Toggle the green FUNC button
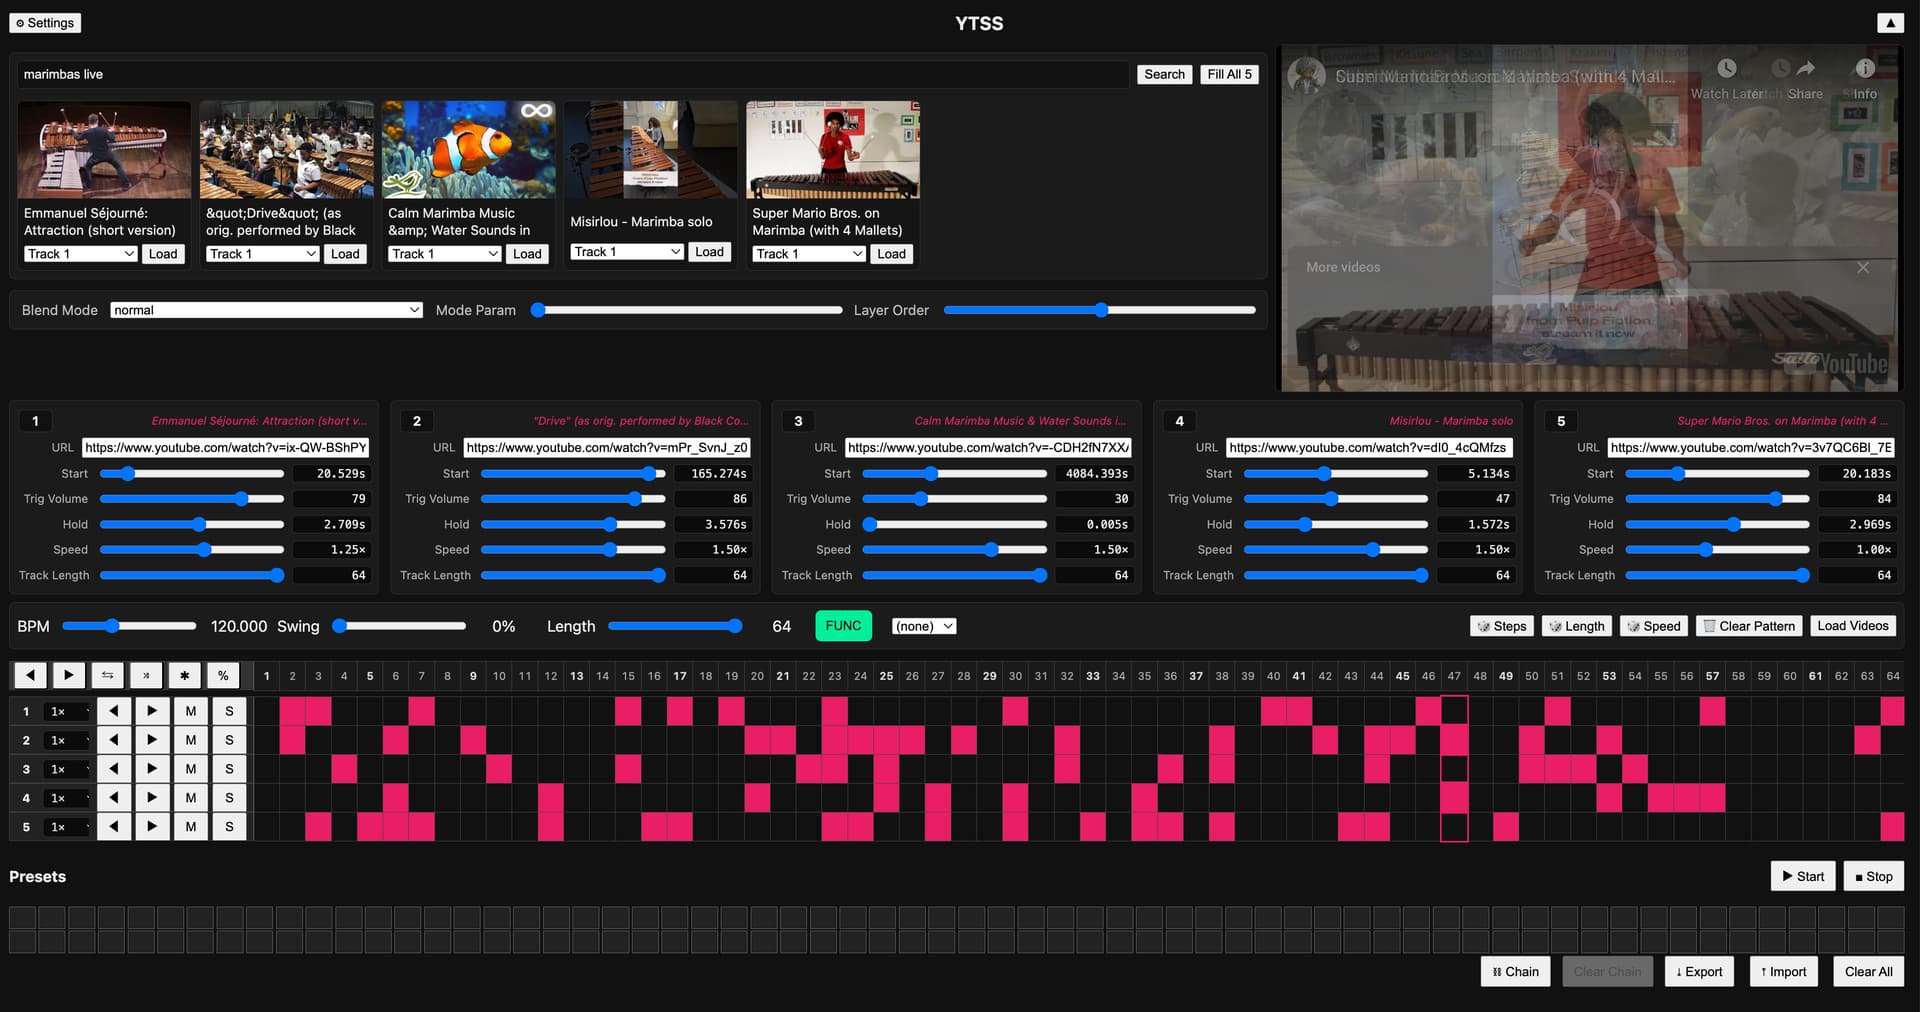 (x=843, y=626)
